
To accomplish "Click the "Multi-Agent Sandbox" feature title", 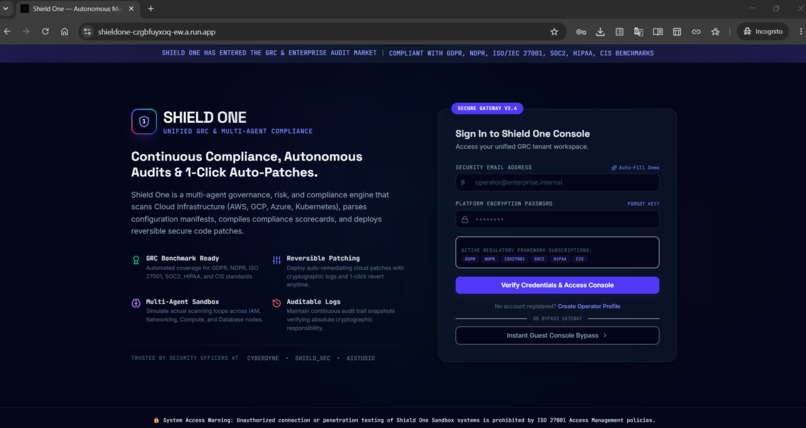I will pyautogui.click(x=182, y=302).
